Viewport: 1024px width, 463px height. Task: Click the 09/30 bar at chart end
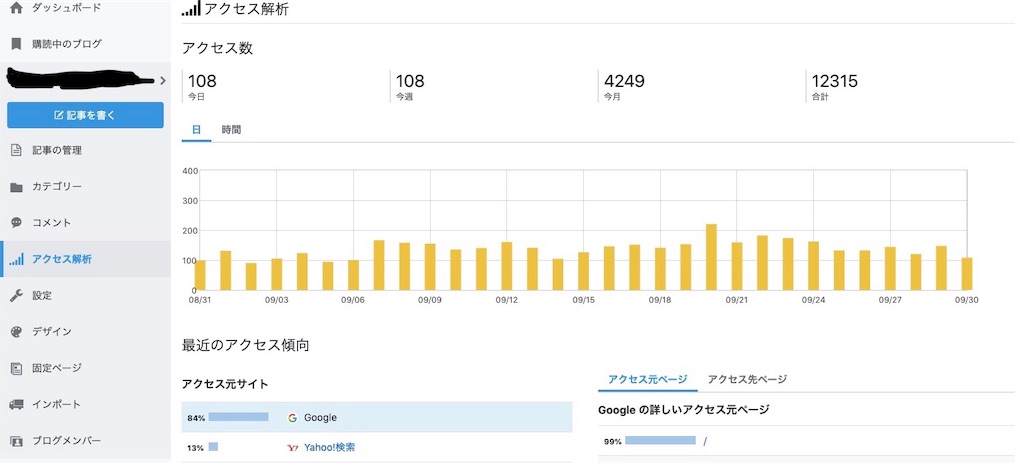(x=967, y=274)
